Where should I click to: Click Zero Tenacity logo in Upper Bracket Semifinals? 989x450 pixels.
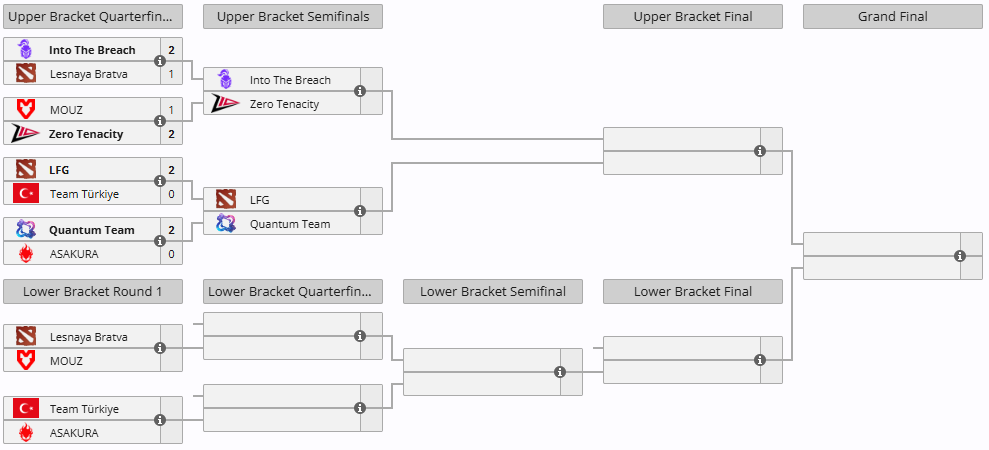[x=226, y=104]
